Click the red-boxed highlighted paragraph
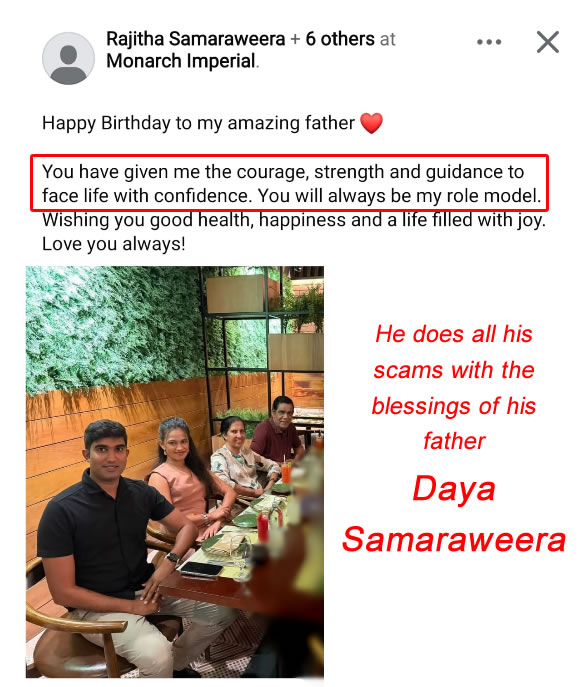The width and height of the screenshot is (582, 687). (x=290, y=183)
